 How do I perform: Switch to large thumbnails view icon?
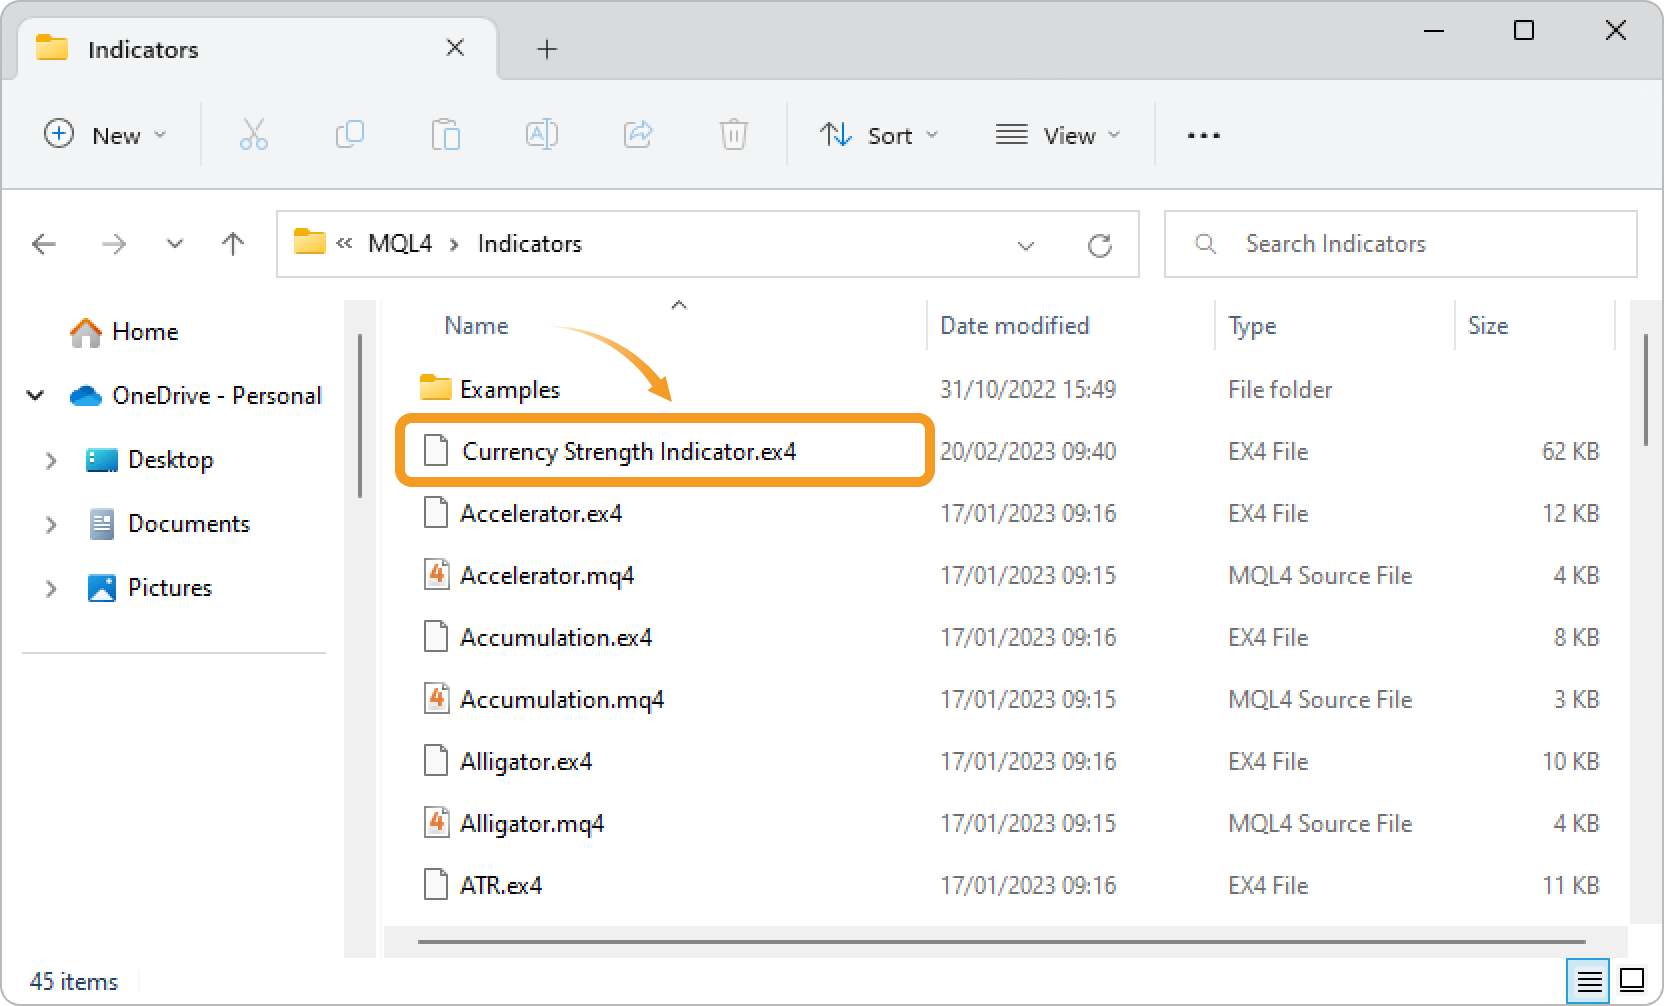click(1632, 981)
